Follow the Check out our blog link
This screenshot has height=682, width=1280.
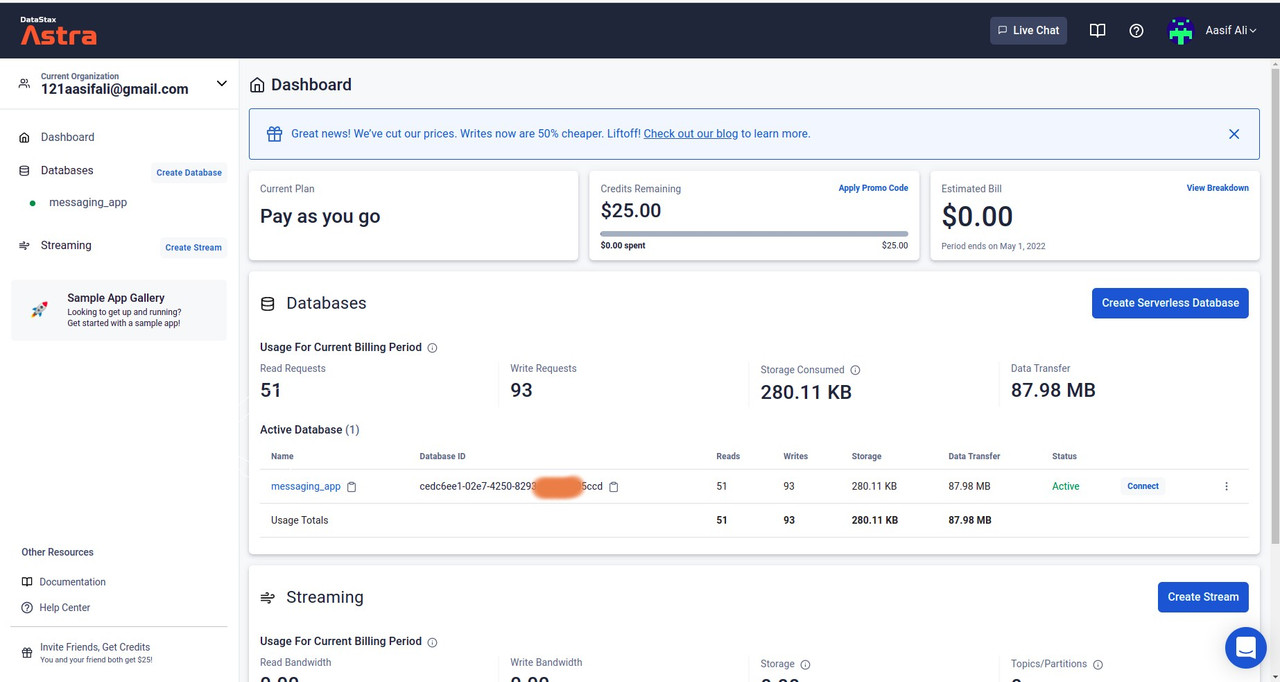click(691, 134)
